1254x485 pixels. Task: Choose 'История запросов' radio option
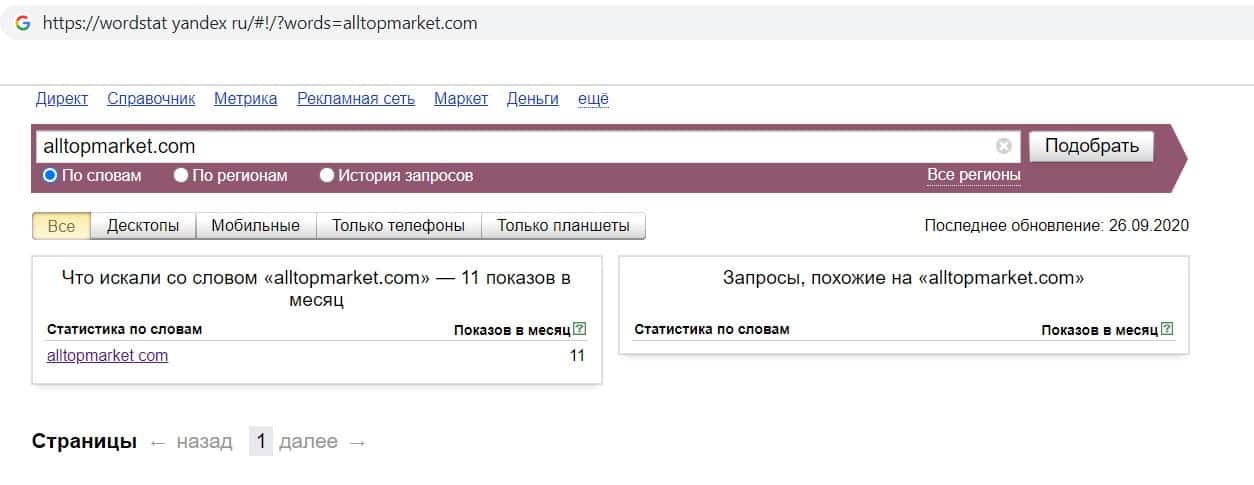(x=327, y=176)
